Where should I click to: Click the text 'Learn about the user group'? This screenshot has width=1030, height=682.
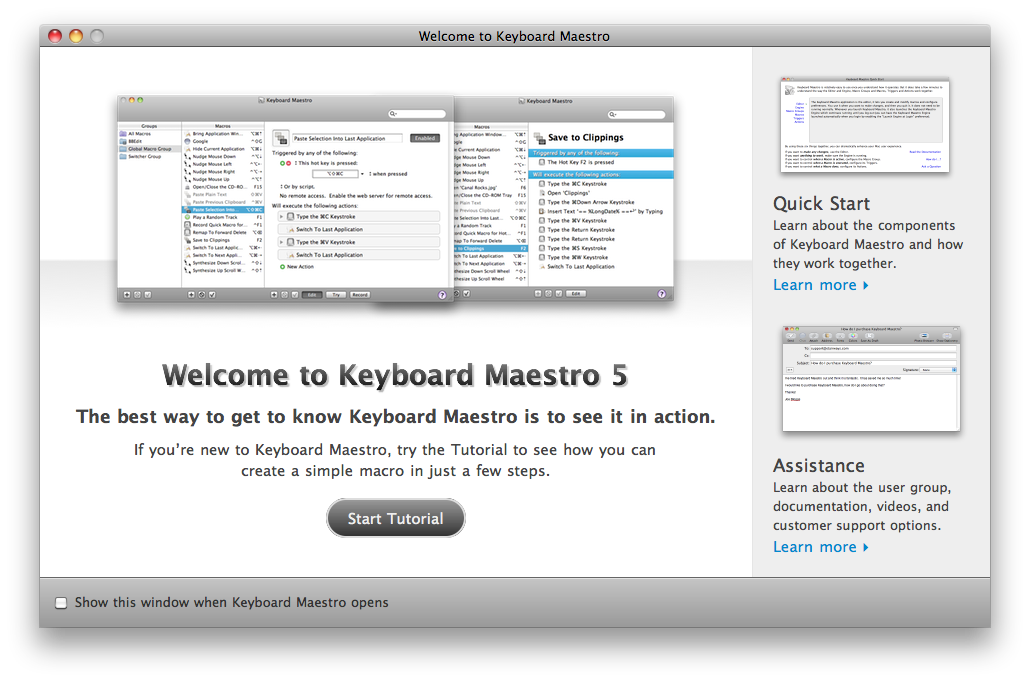(x=862, y=488)
